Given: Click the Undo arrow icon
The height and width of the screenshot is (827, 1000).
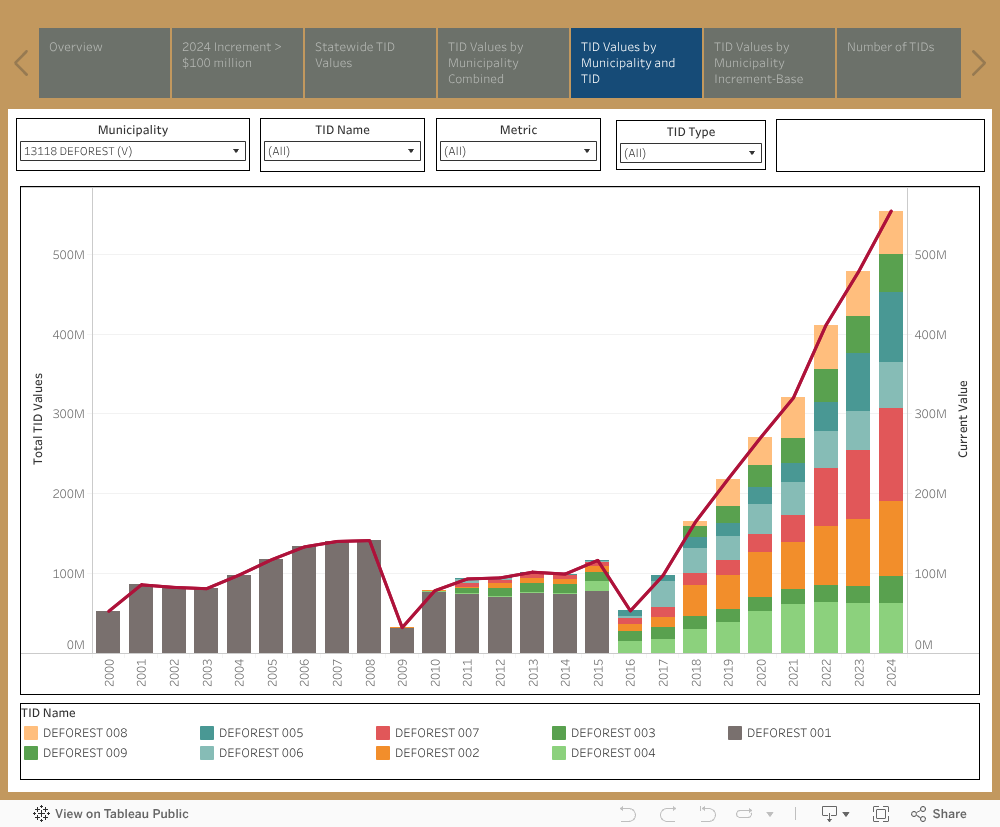Looking at the screenshot, I should pos(628,814).
